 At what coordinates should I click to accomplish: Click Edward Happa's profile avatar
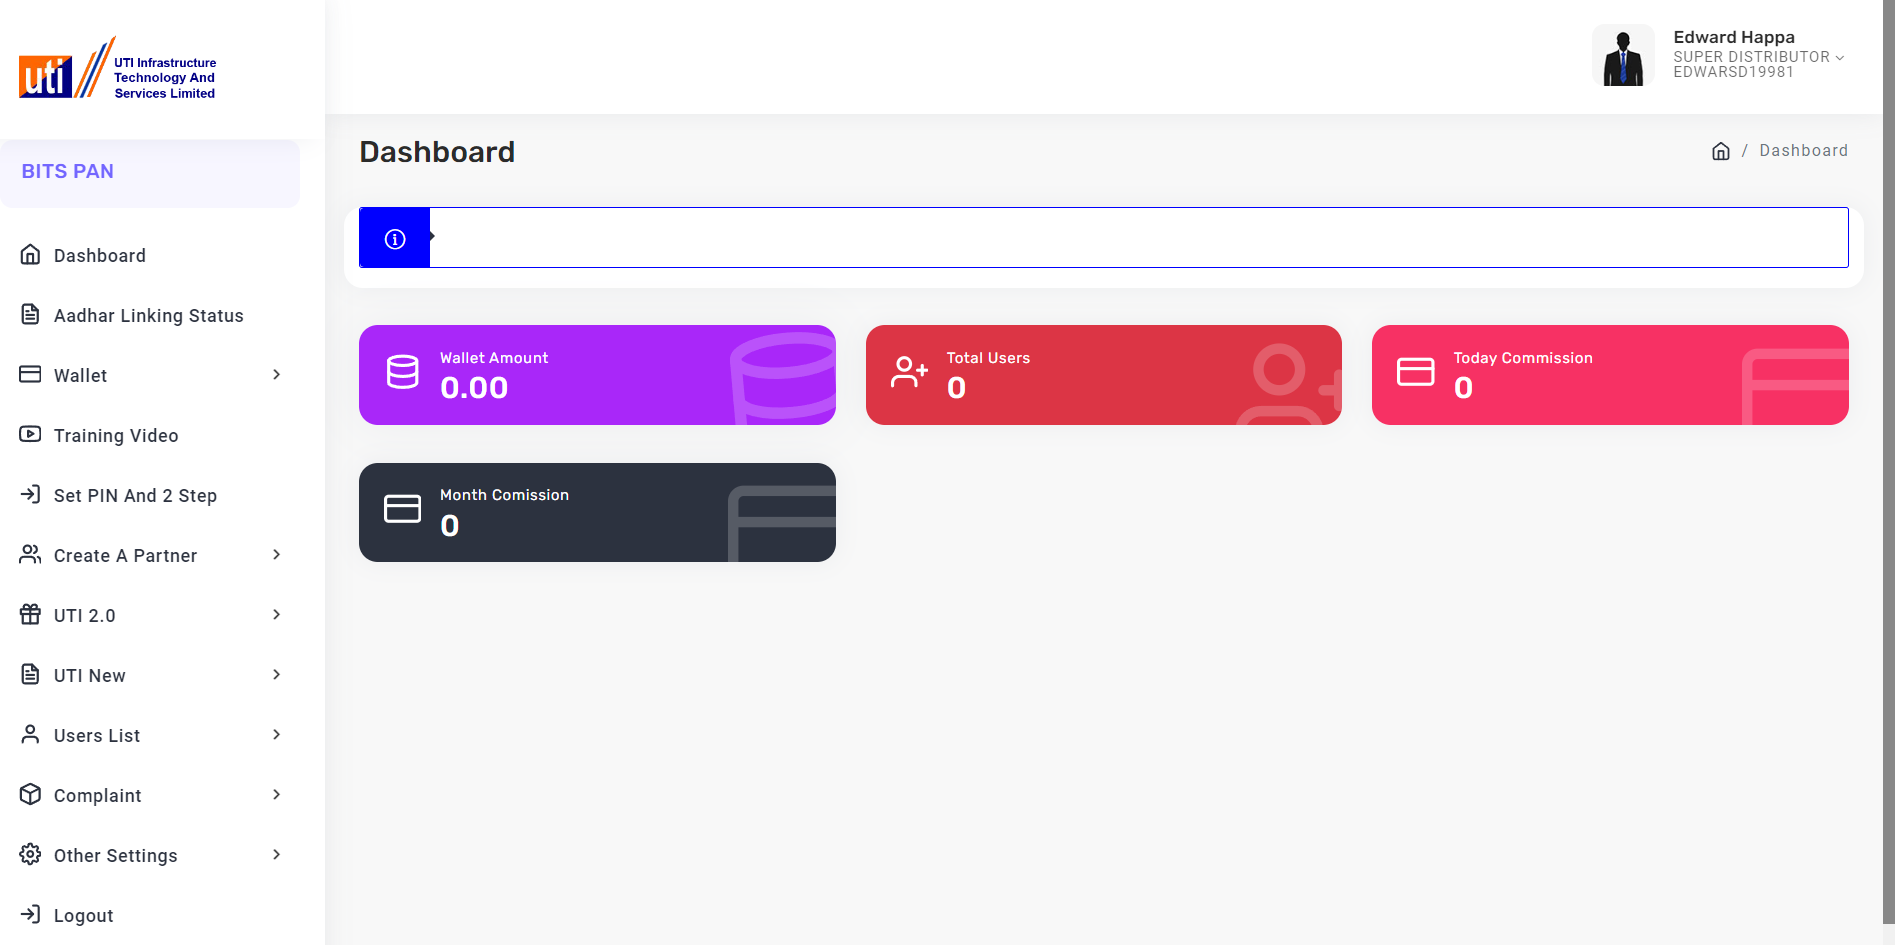[x=1622, y=56]
